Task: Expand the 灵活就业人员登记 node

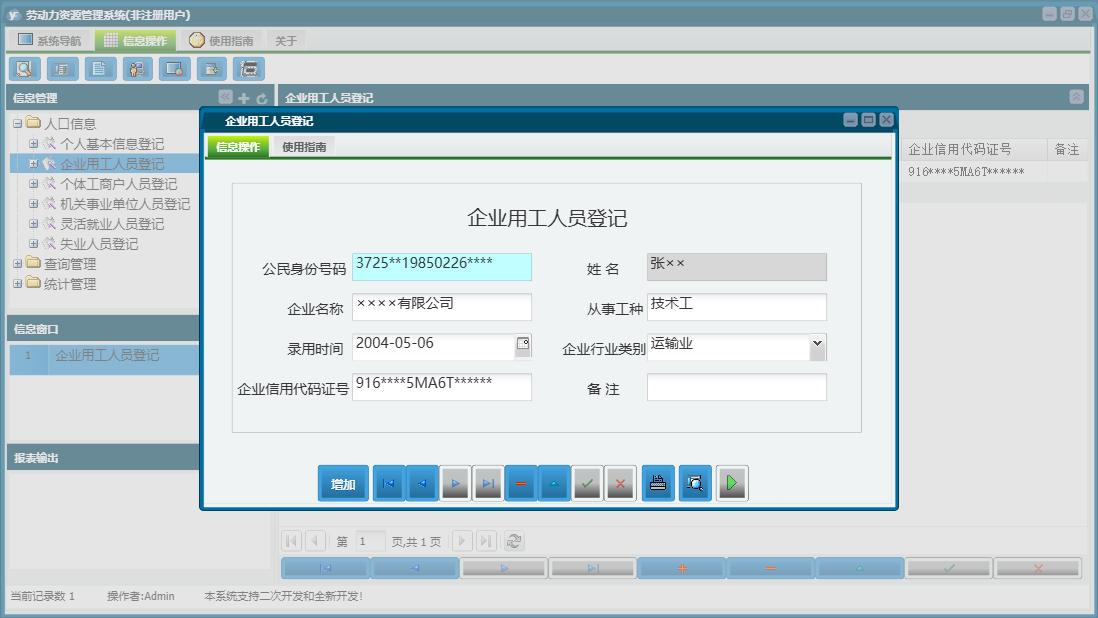Action: click(x=33, y=223)
